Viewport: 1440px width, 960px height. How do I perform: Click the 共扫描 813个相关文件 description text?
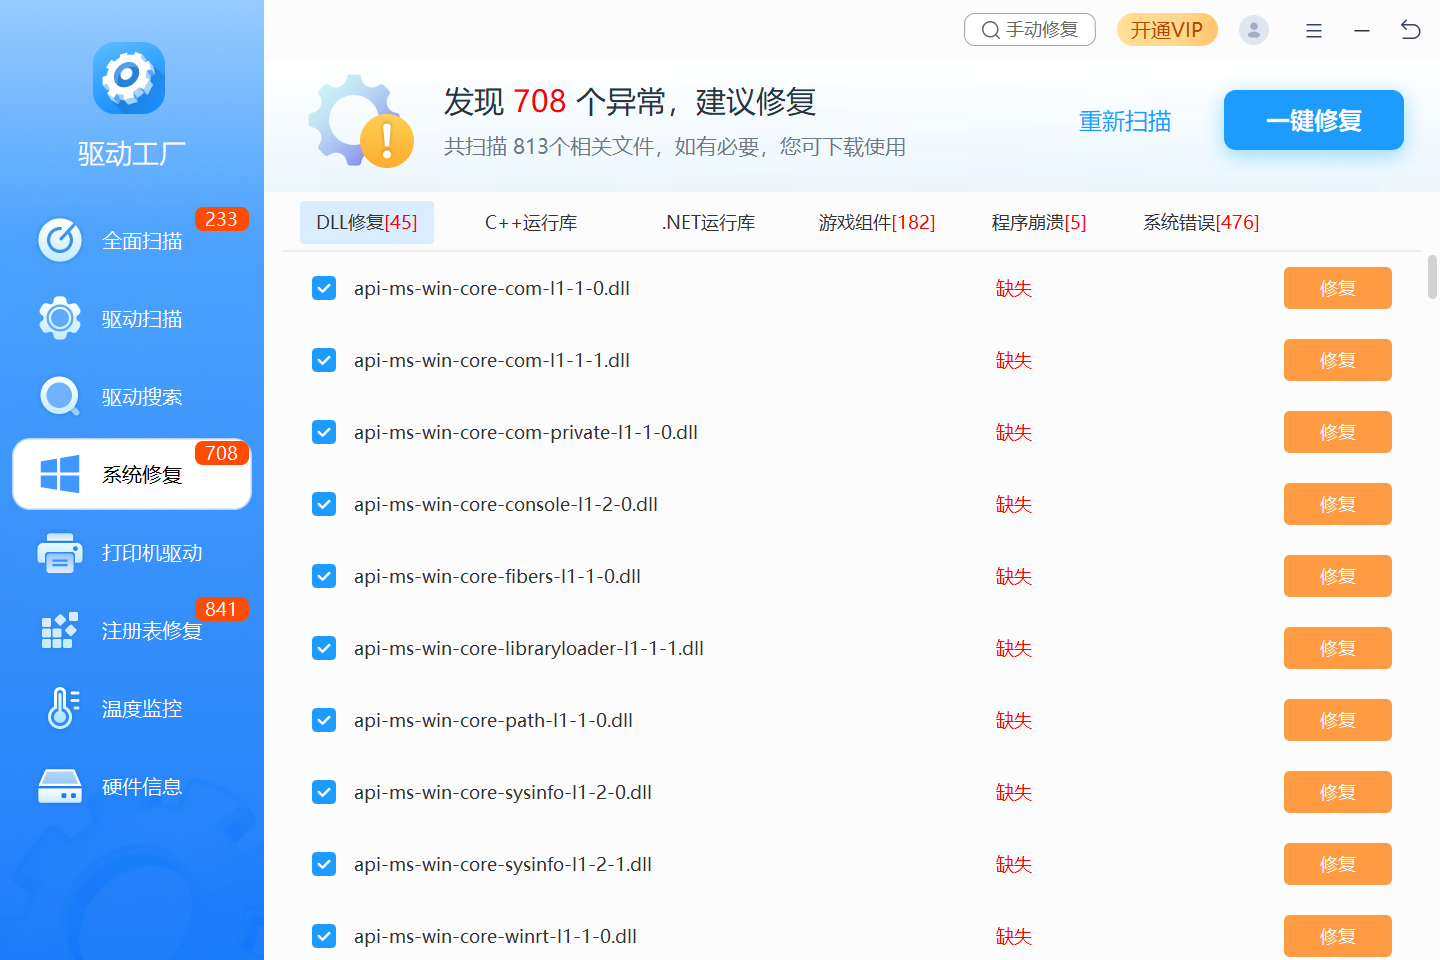pos(675,147)
